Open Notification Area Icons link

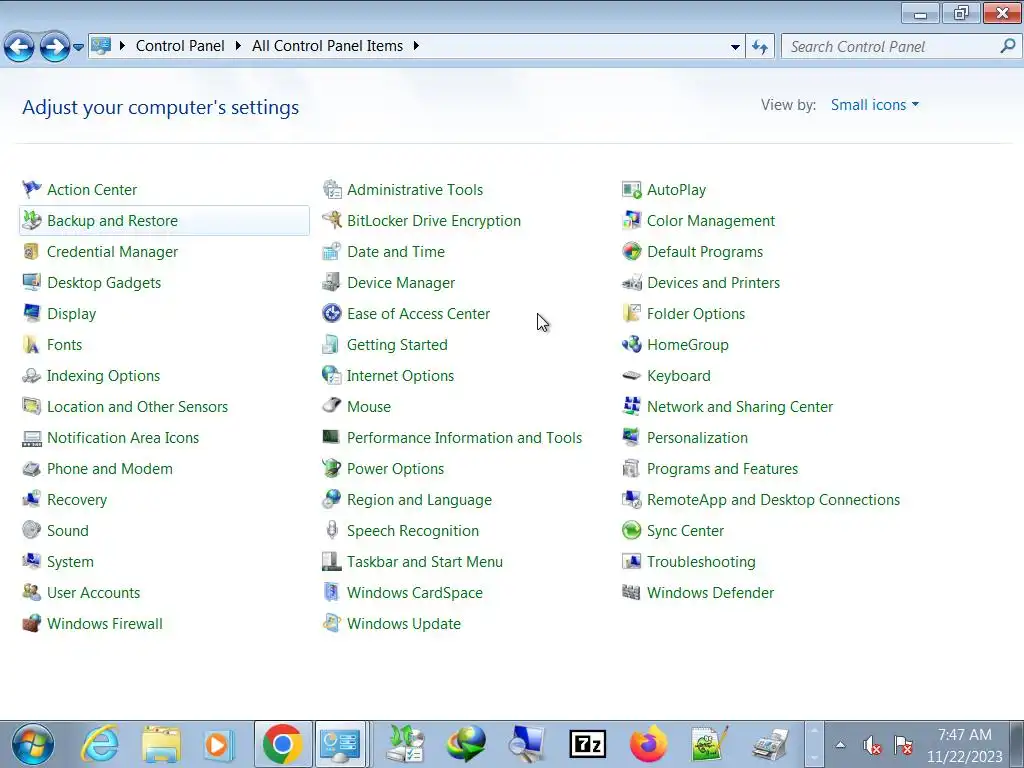point(123,438)
